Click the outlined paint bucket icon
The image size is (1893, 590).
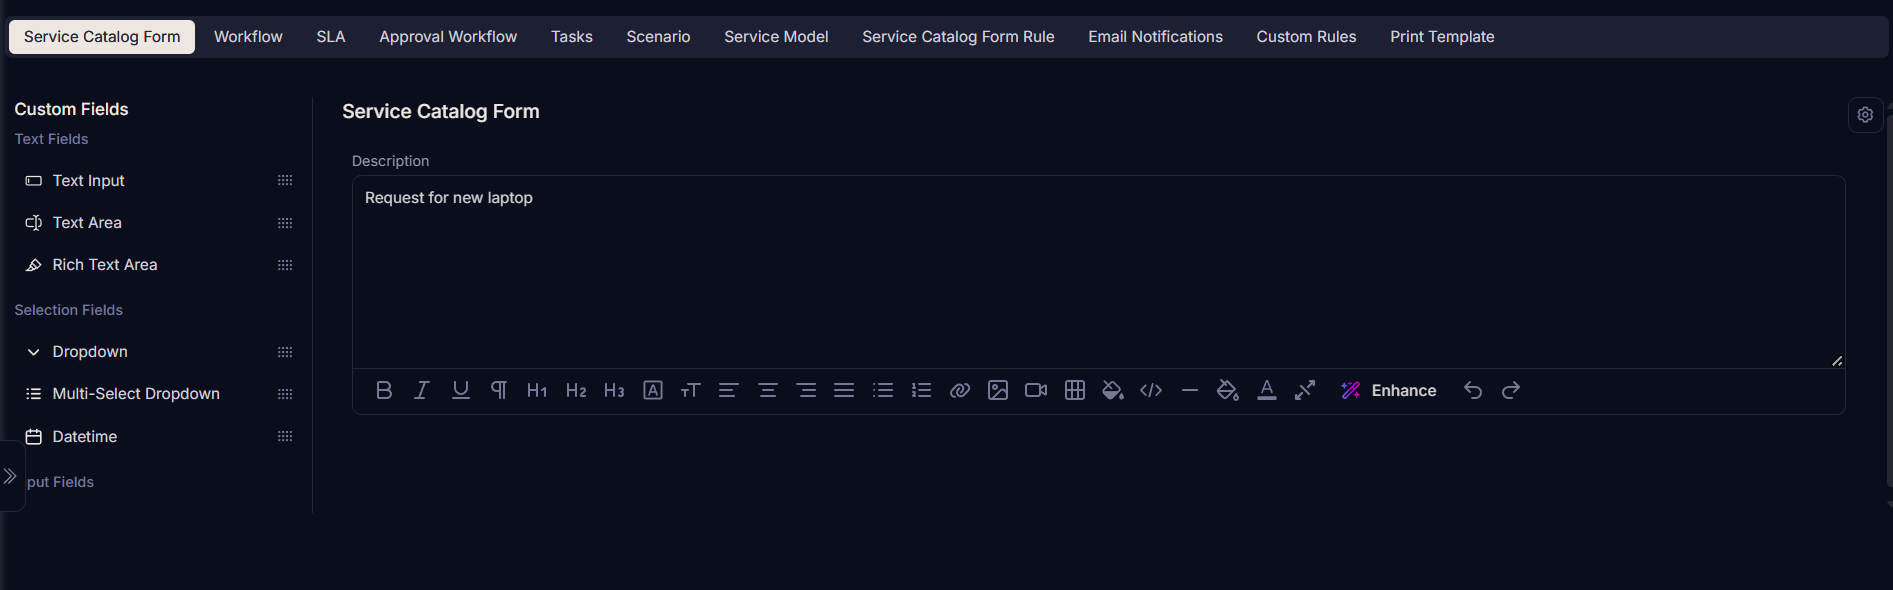[1228, 390]
